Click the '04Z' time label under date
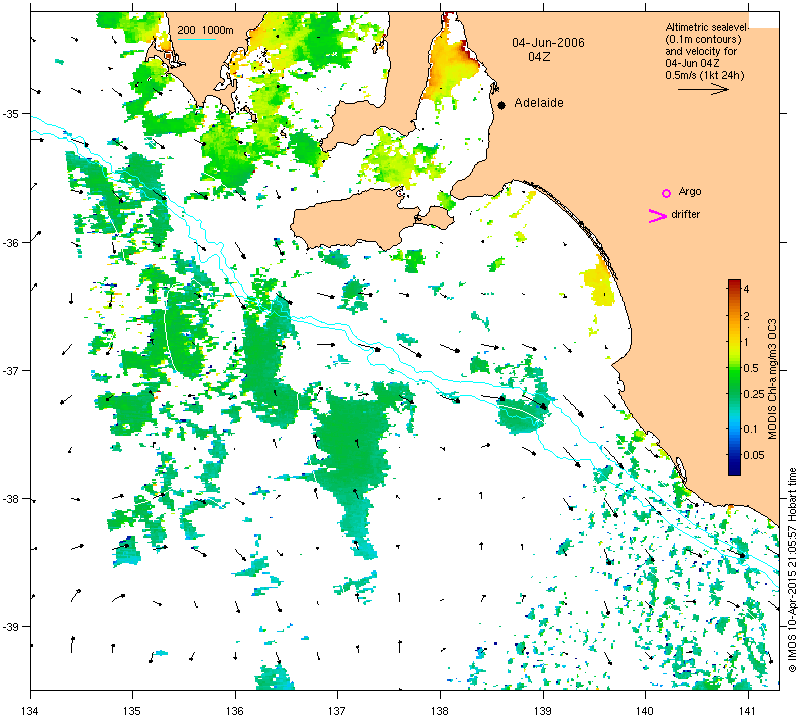800x720 pixels. 539,57
